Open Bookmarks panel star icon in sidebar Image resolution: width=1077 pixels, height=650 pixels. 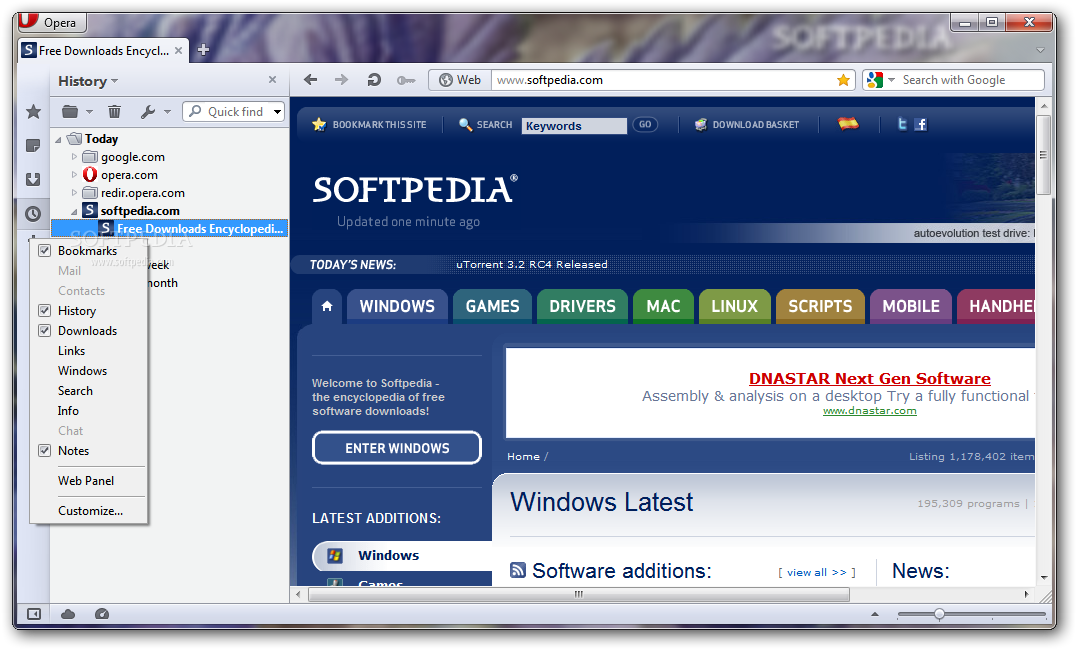click(33, 111)
